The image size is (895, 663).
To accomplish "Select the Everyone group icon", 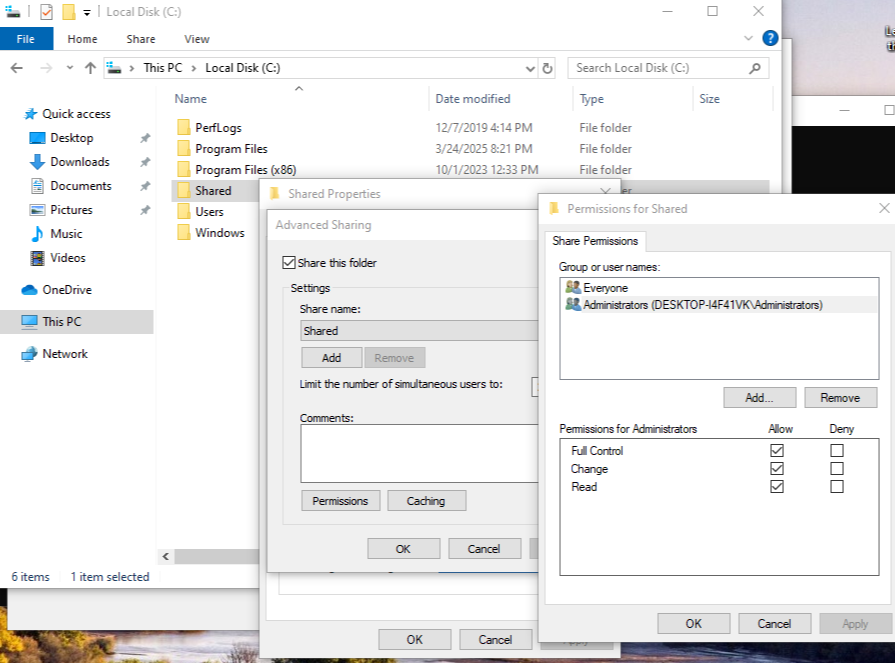I will (x=573, y=287).
